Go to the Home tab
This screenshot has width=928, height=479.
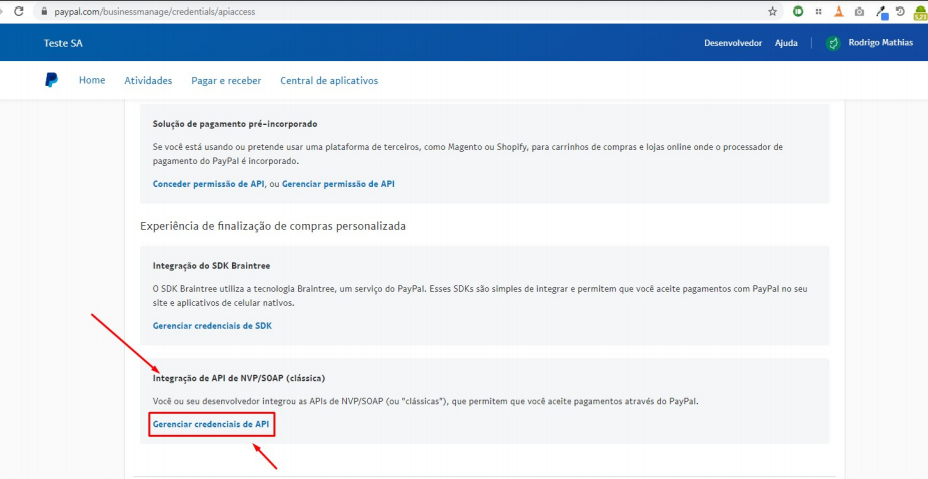tap(92, 80)
